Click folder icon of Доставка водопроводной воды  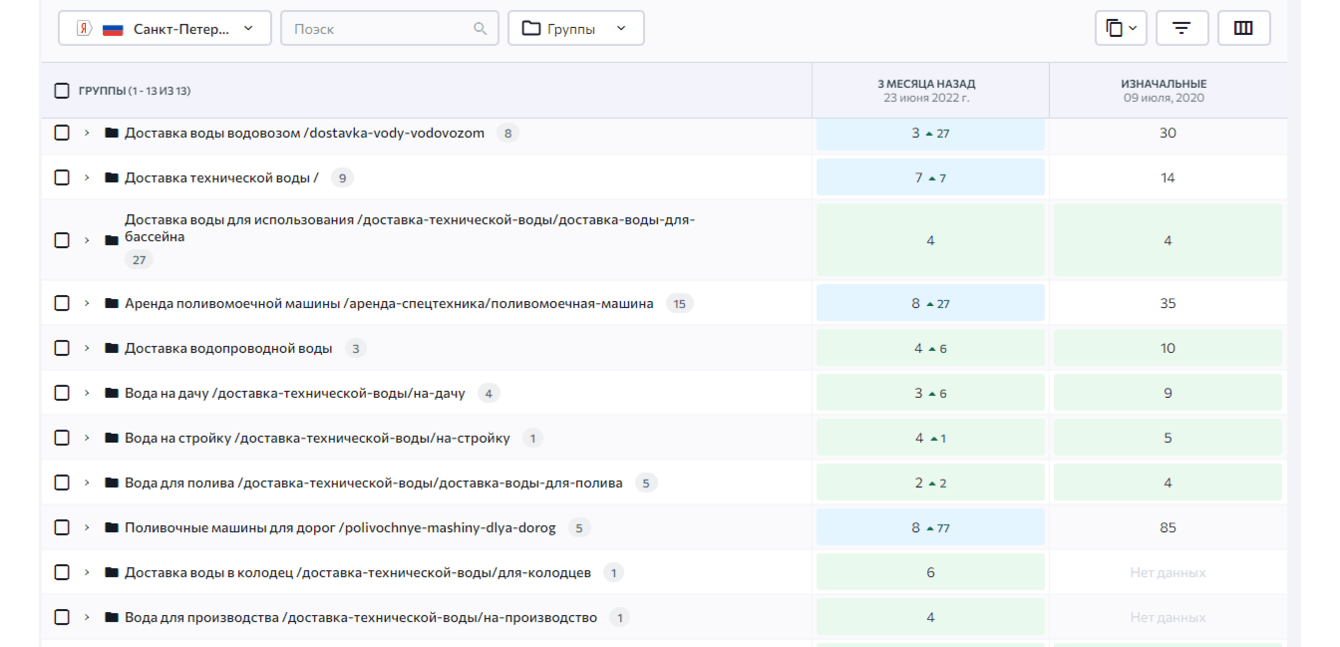tap(111, 348)
